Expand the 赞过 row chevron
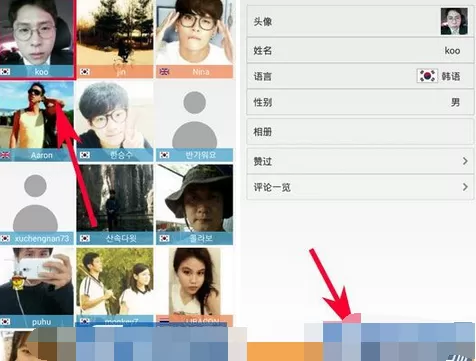 [x=465, y=161]
